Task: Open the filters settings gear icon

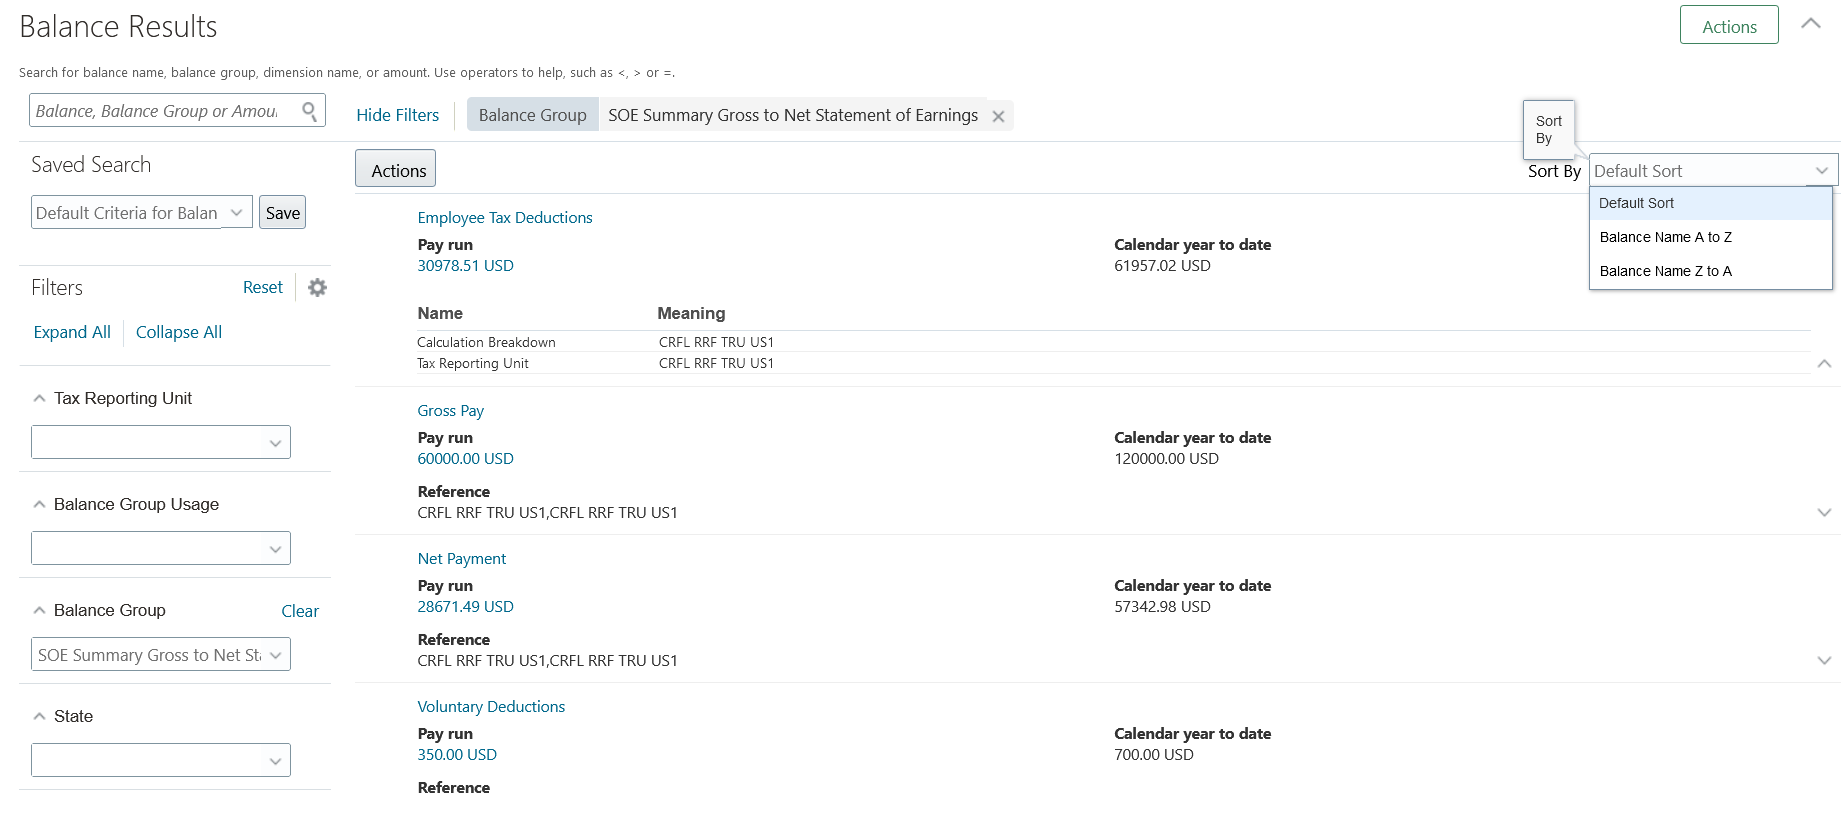Action: 317,288
